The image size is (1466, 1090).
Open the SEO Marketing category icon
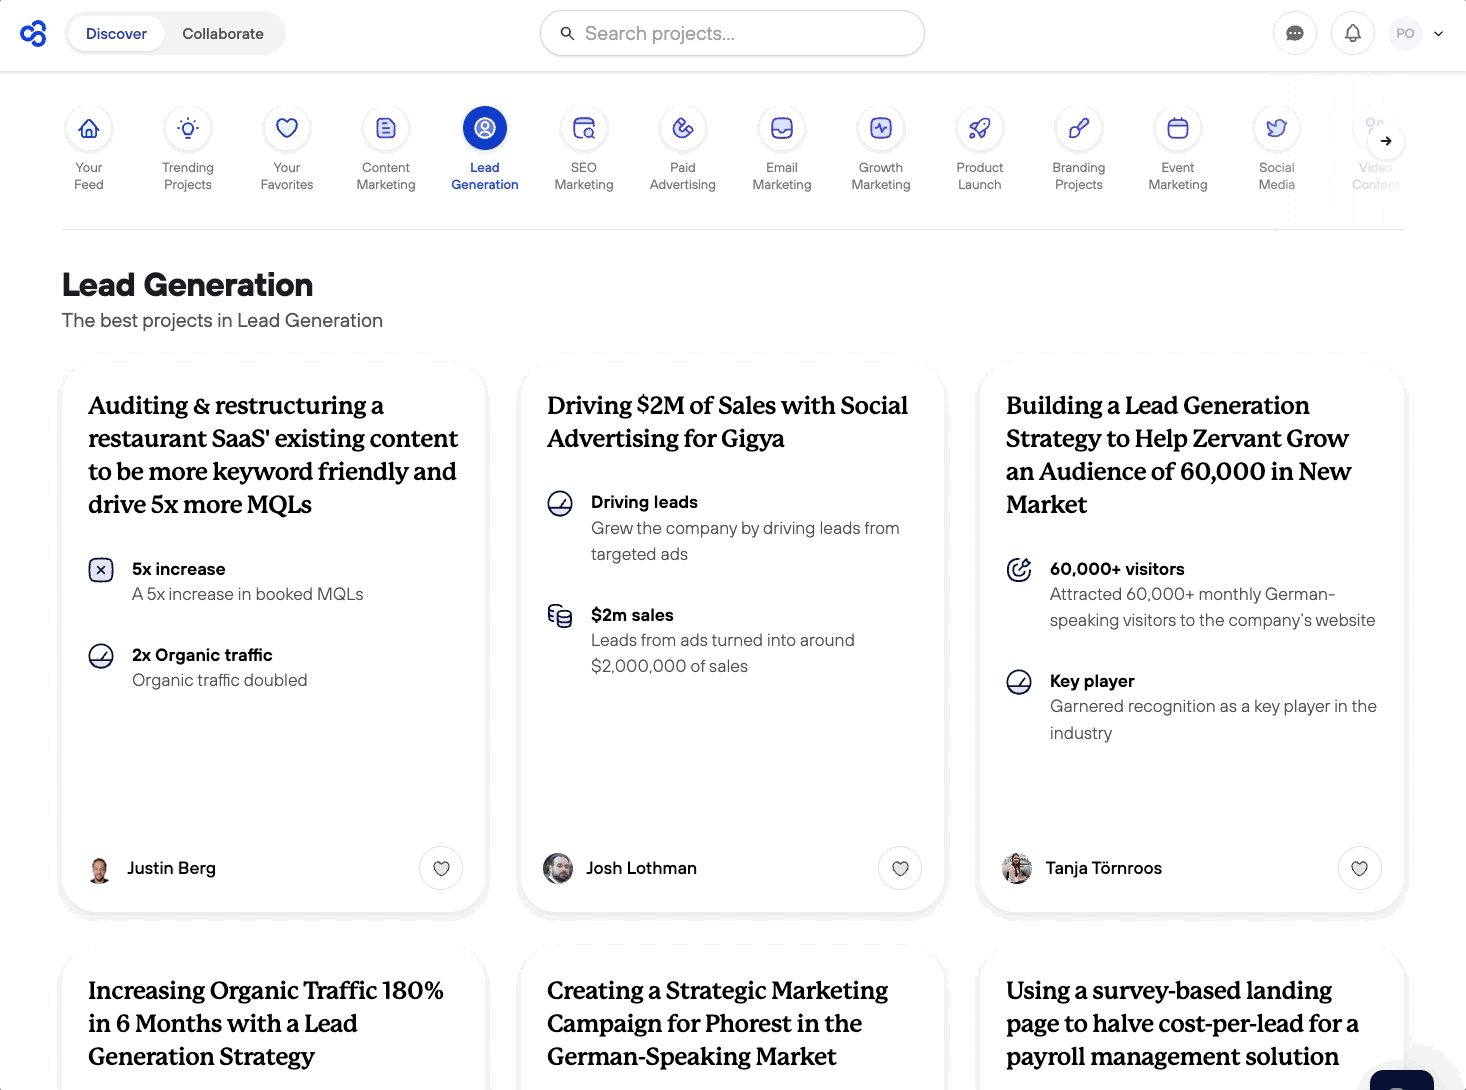tap(584, 129)
